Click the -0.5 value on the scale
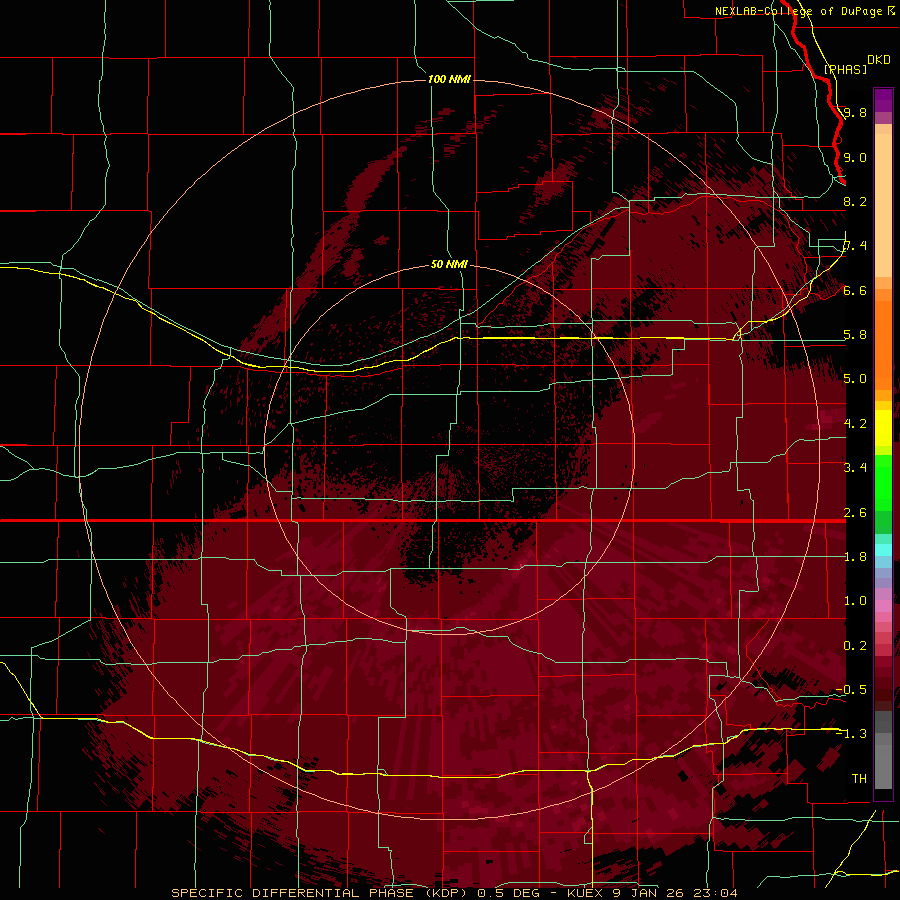Screen dimensions: 900x900 point(851,689)
